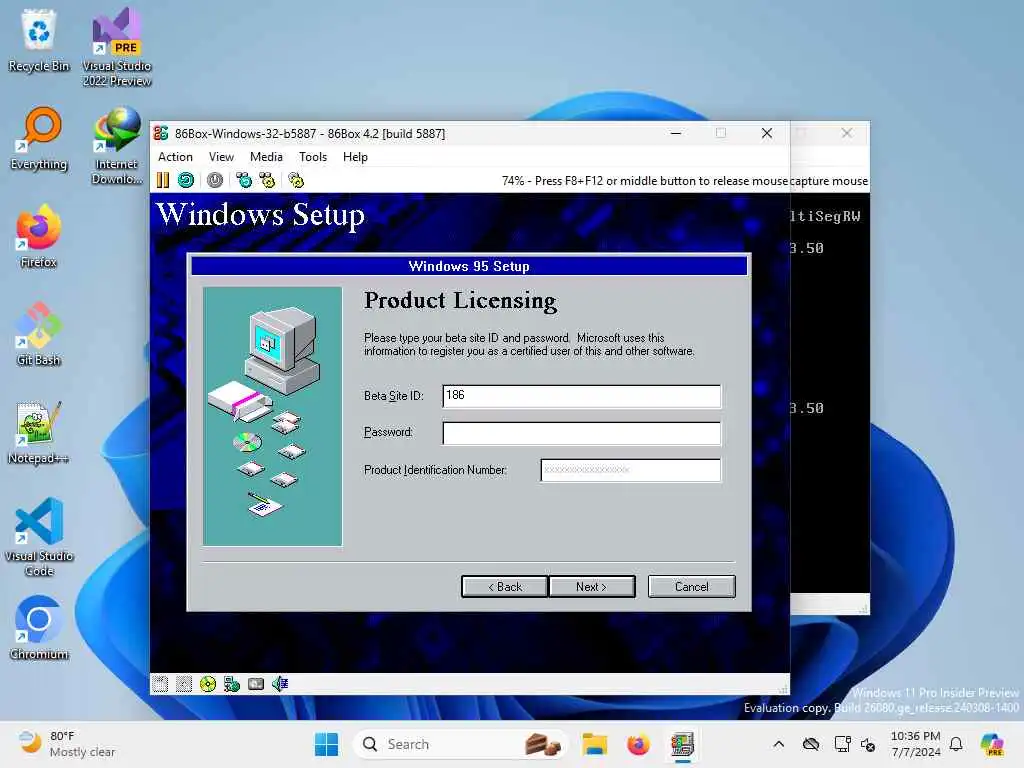Open weather widget showing 80°F
1024x768 pixels.
tap(67, 744)
